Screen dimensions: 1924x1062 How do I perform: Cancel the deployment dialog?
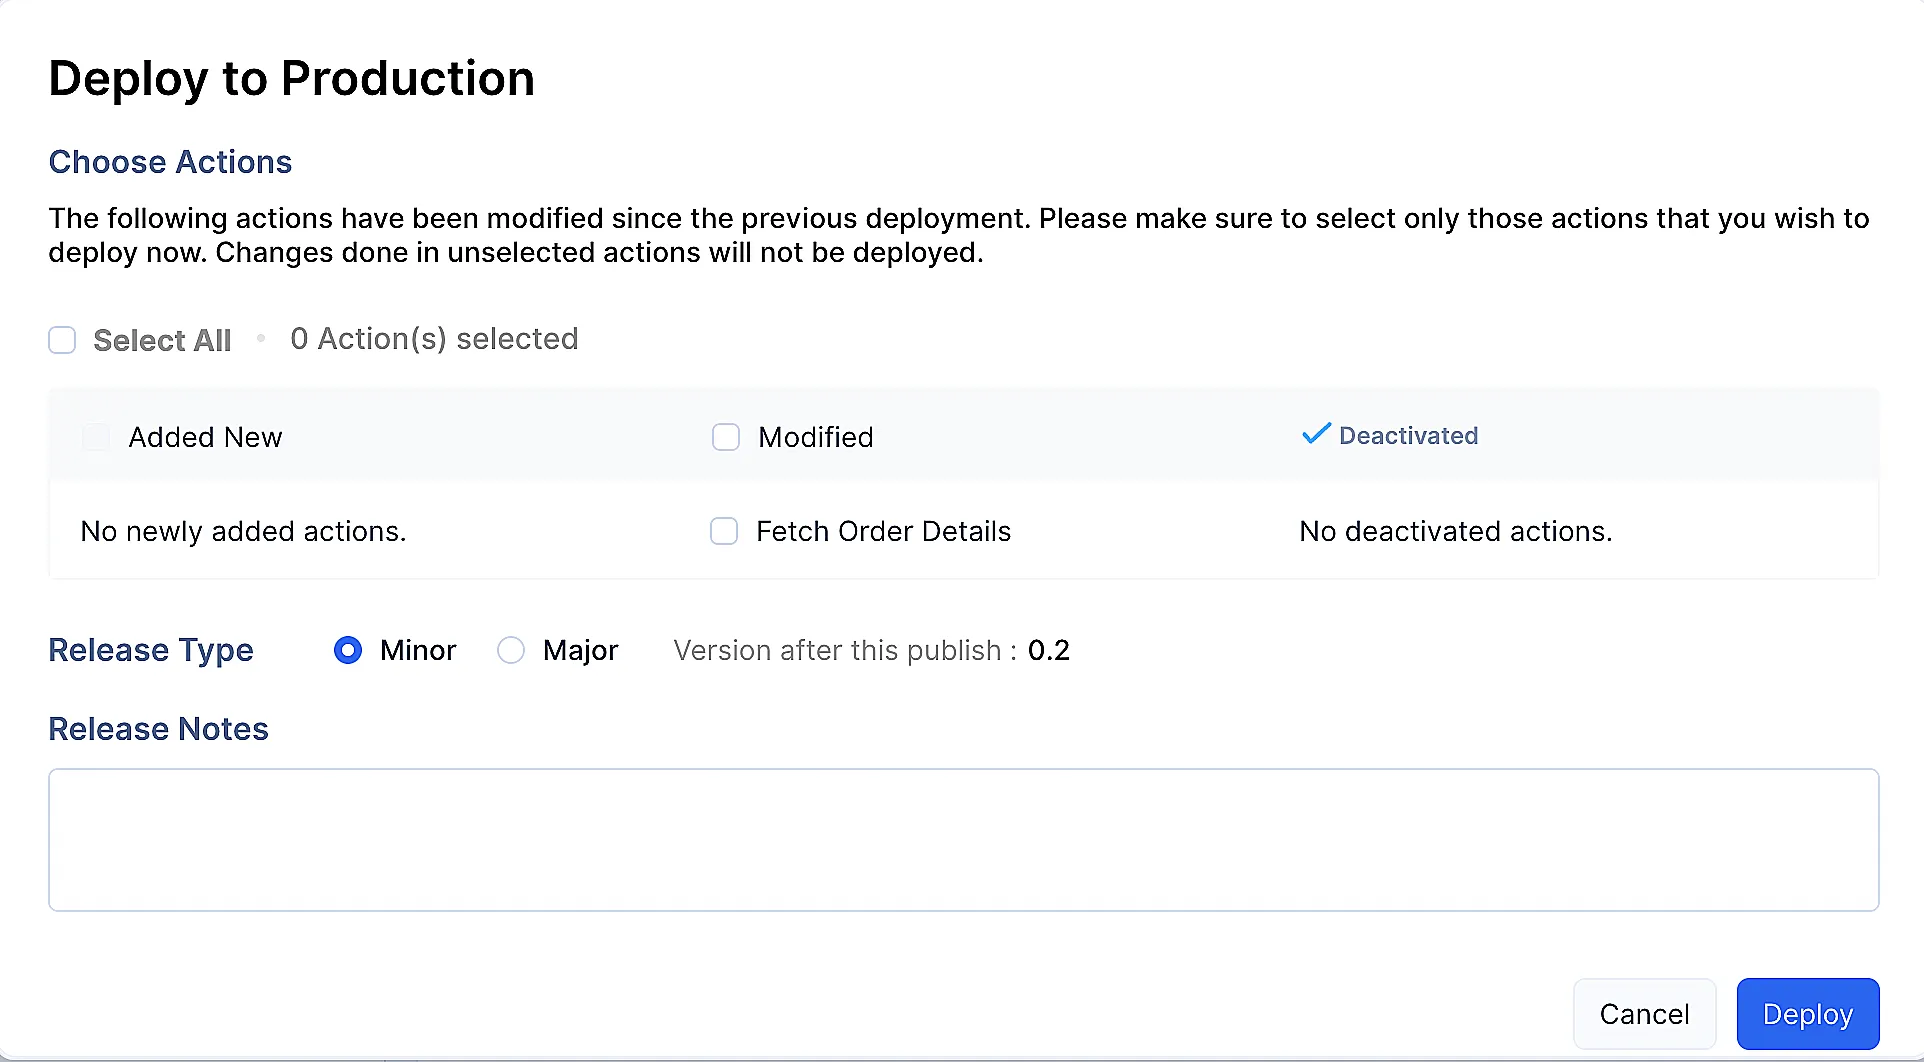tap(1645, 1014)
